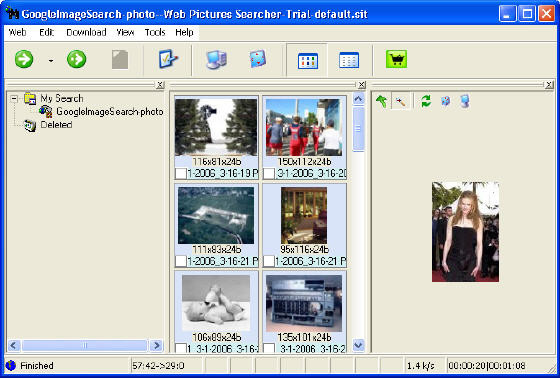The width and height of the screenshot is (560, 378).
Task: Maximize the Web Pictures Searcher window
Action: [527, 14]
